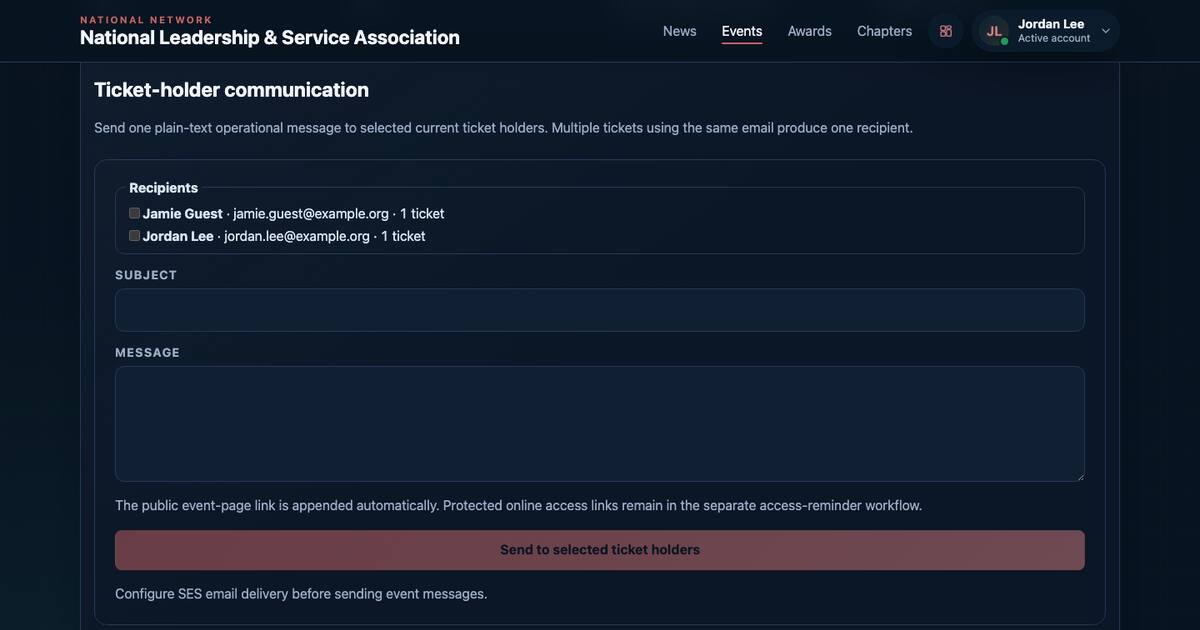Open the Events menu item
The height and width of the screenshot is (630, 1200).
(742, 31)
